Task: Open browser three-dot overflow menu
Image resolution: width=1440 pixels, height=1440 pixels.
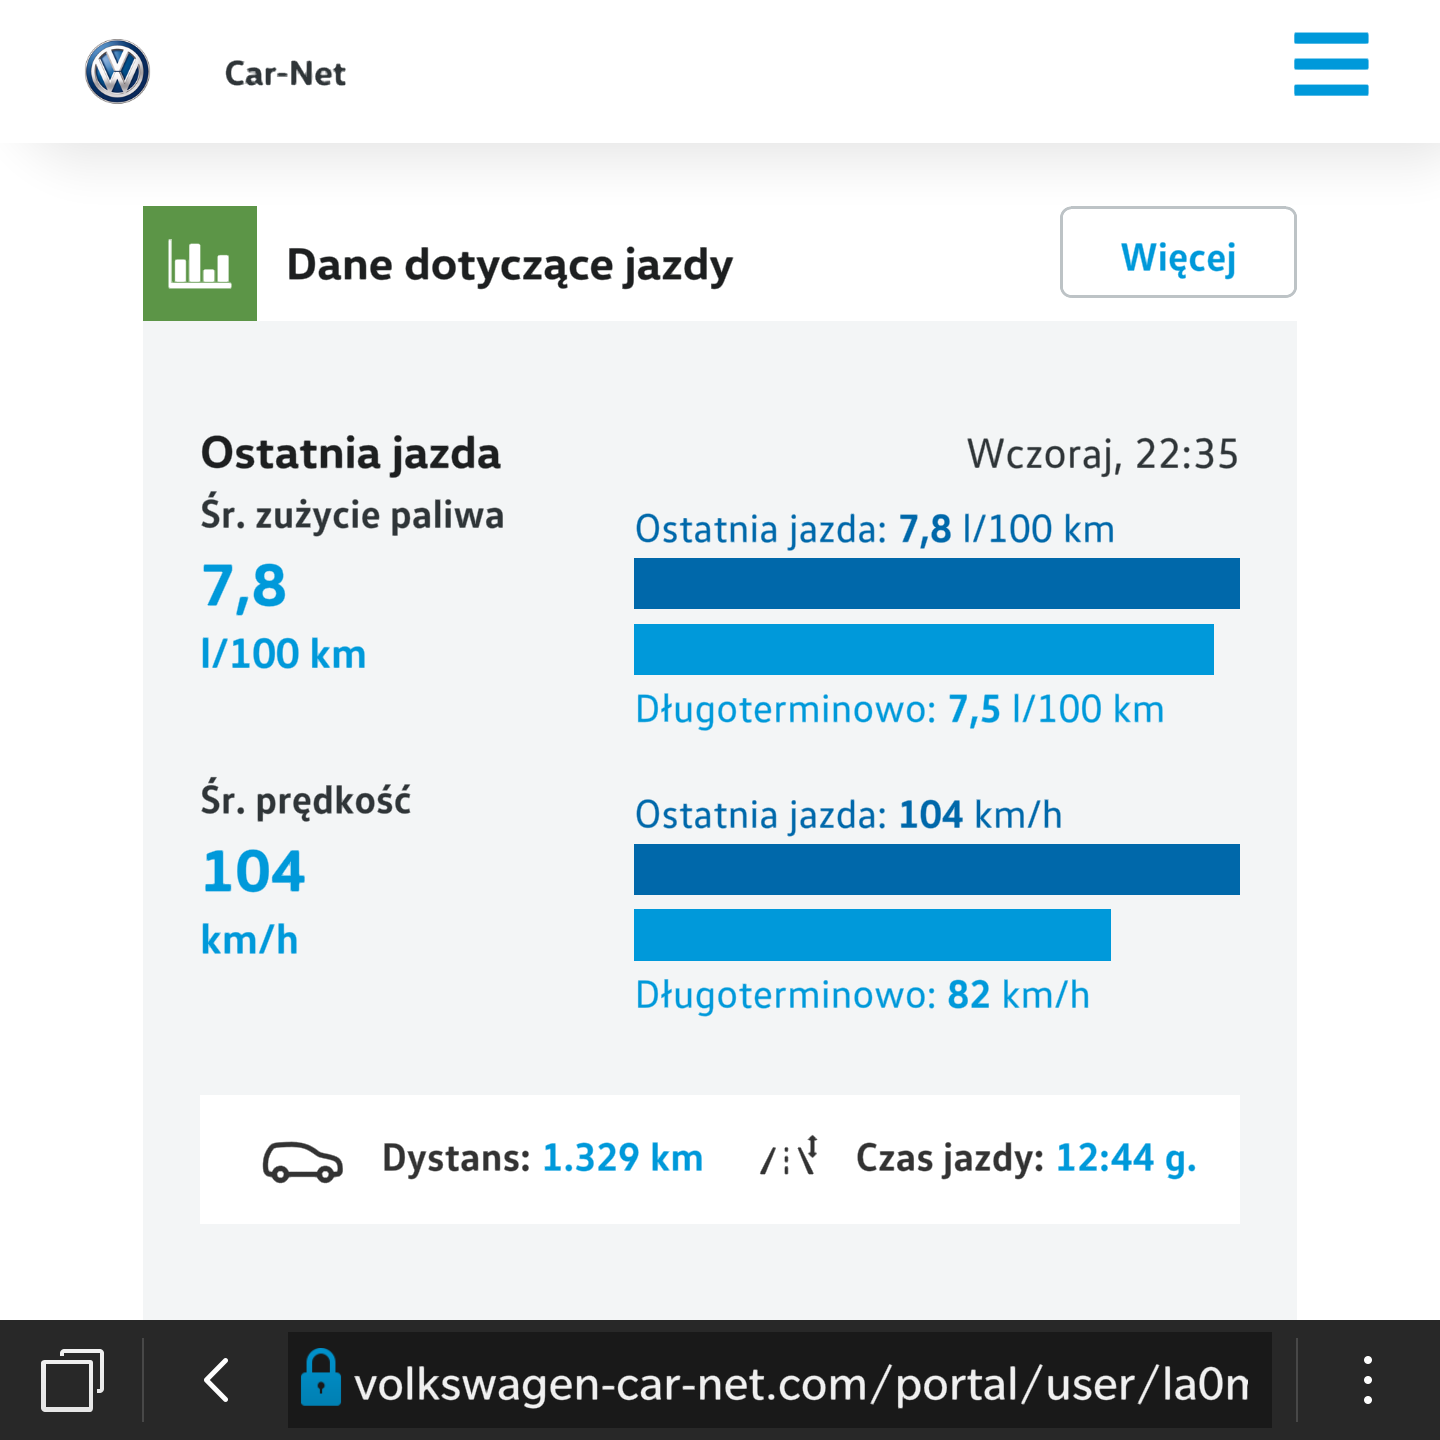Action: (1367, 1381)
